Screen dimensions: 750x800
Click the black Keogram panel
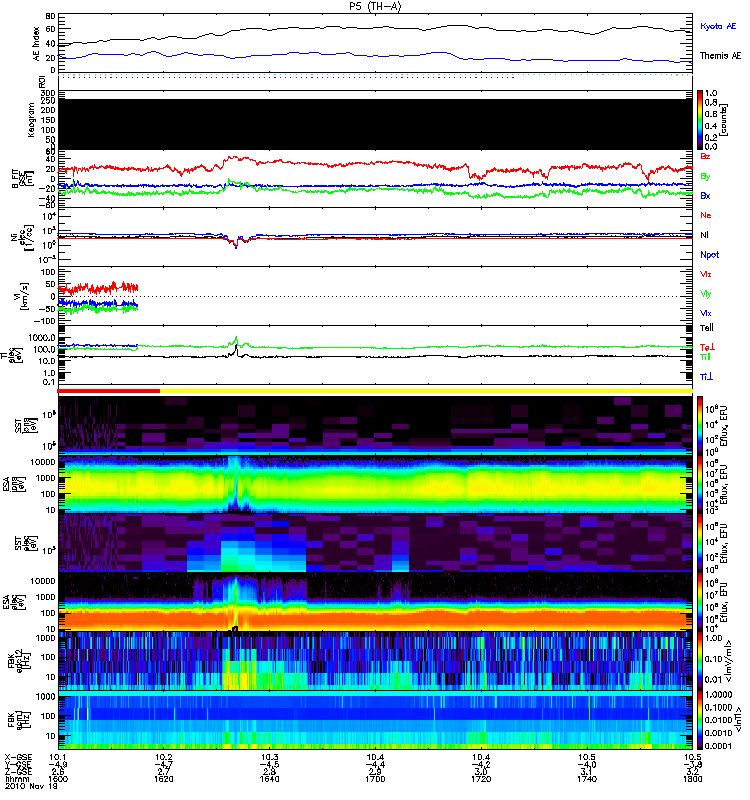click(375, 124)
